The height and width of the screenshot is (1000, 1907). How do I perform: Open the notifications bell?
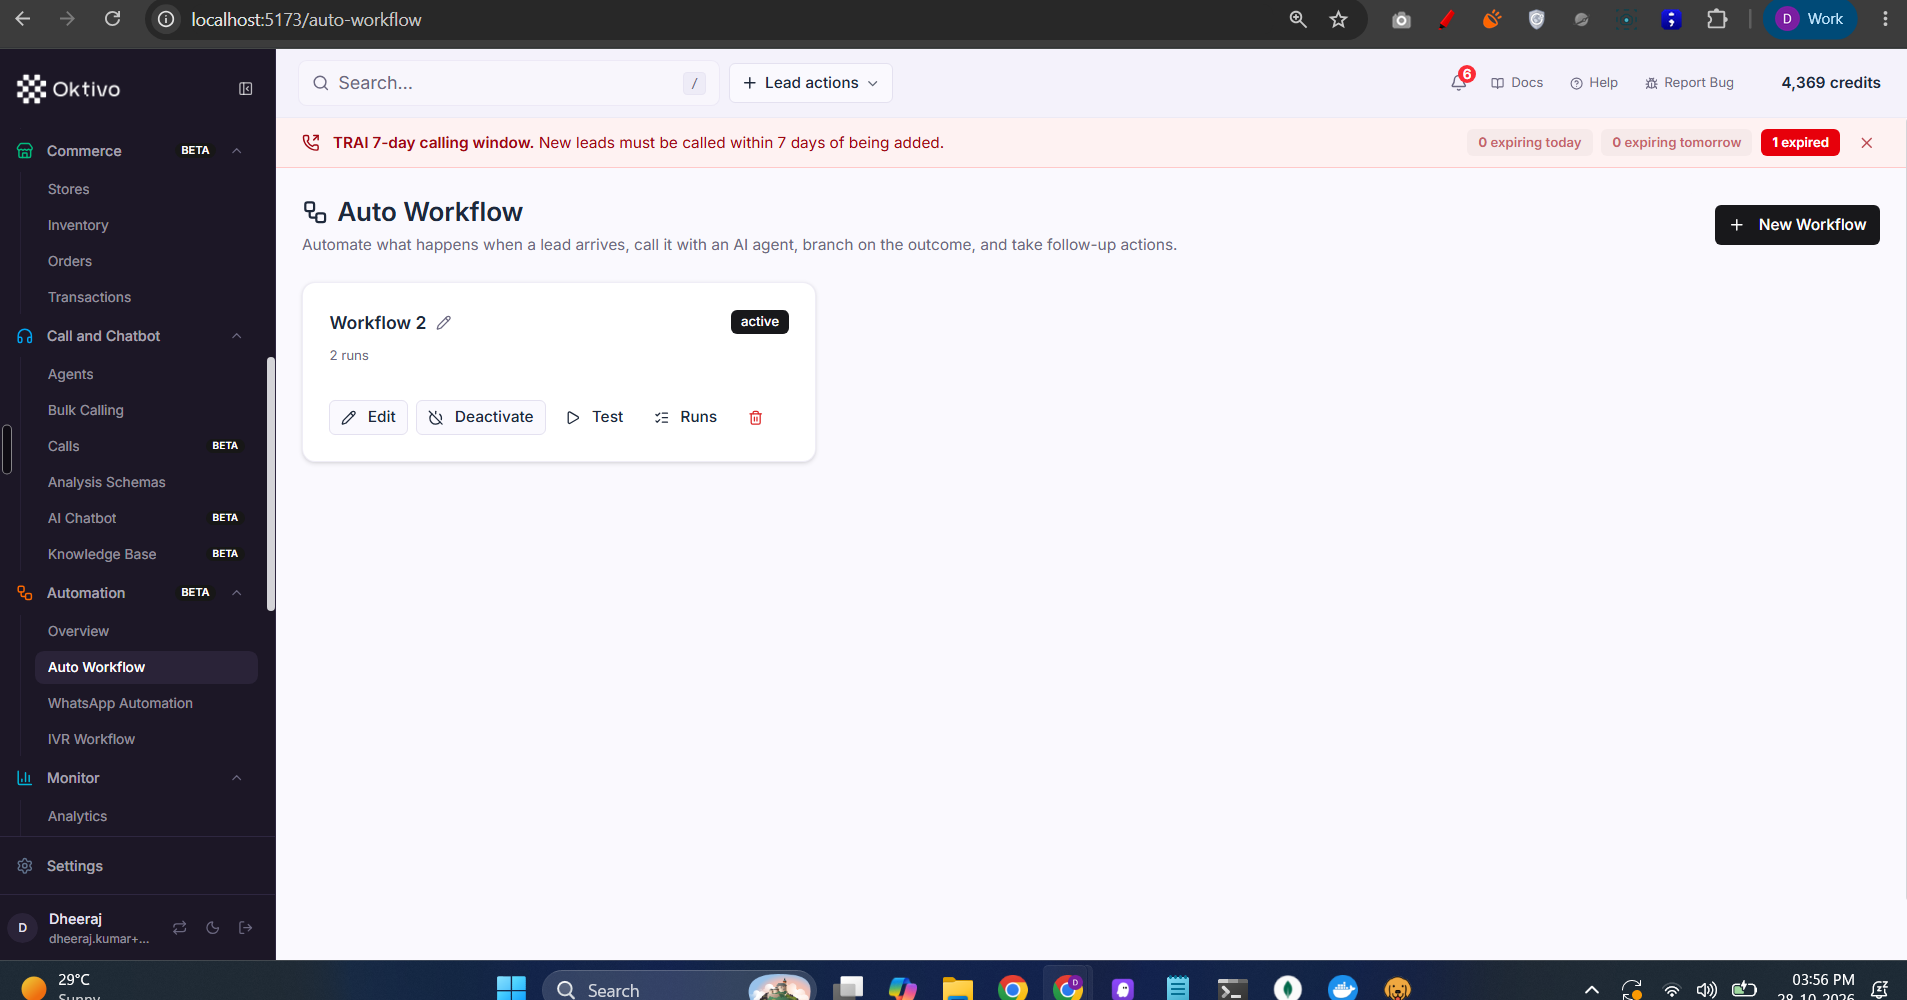coord(1459,83)
